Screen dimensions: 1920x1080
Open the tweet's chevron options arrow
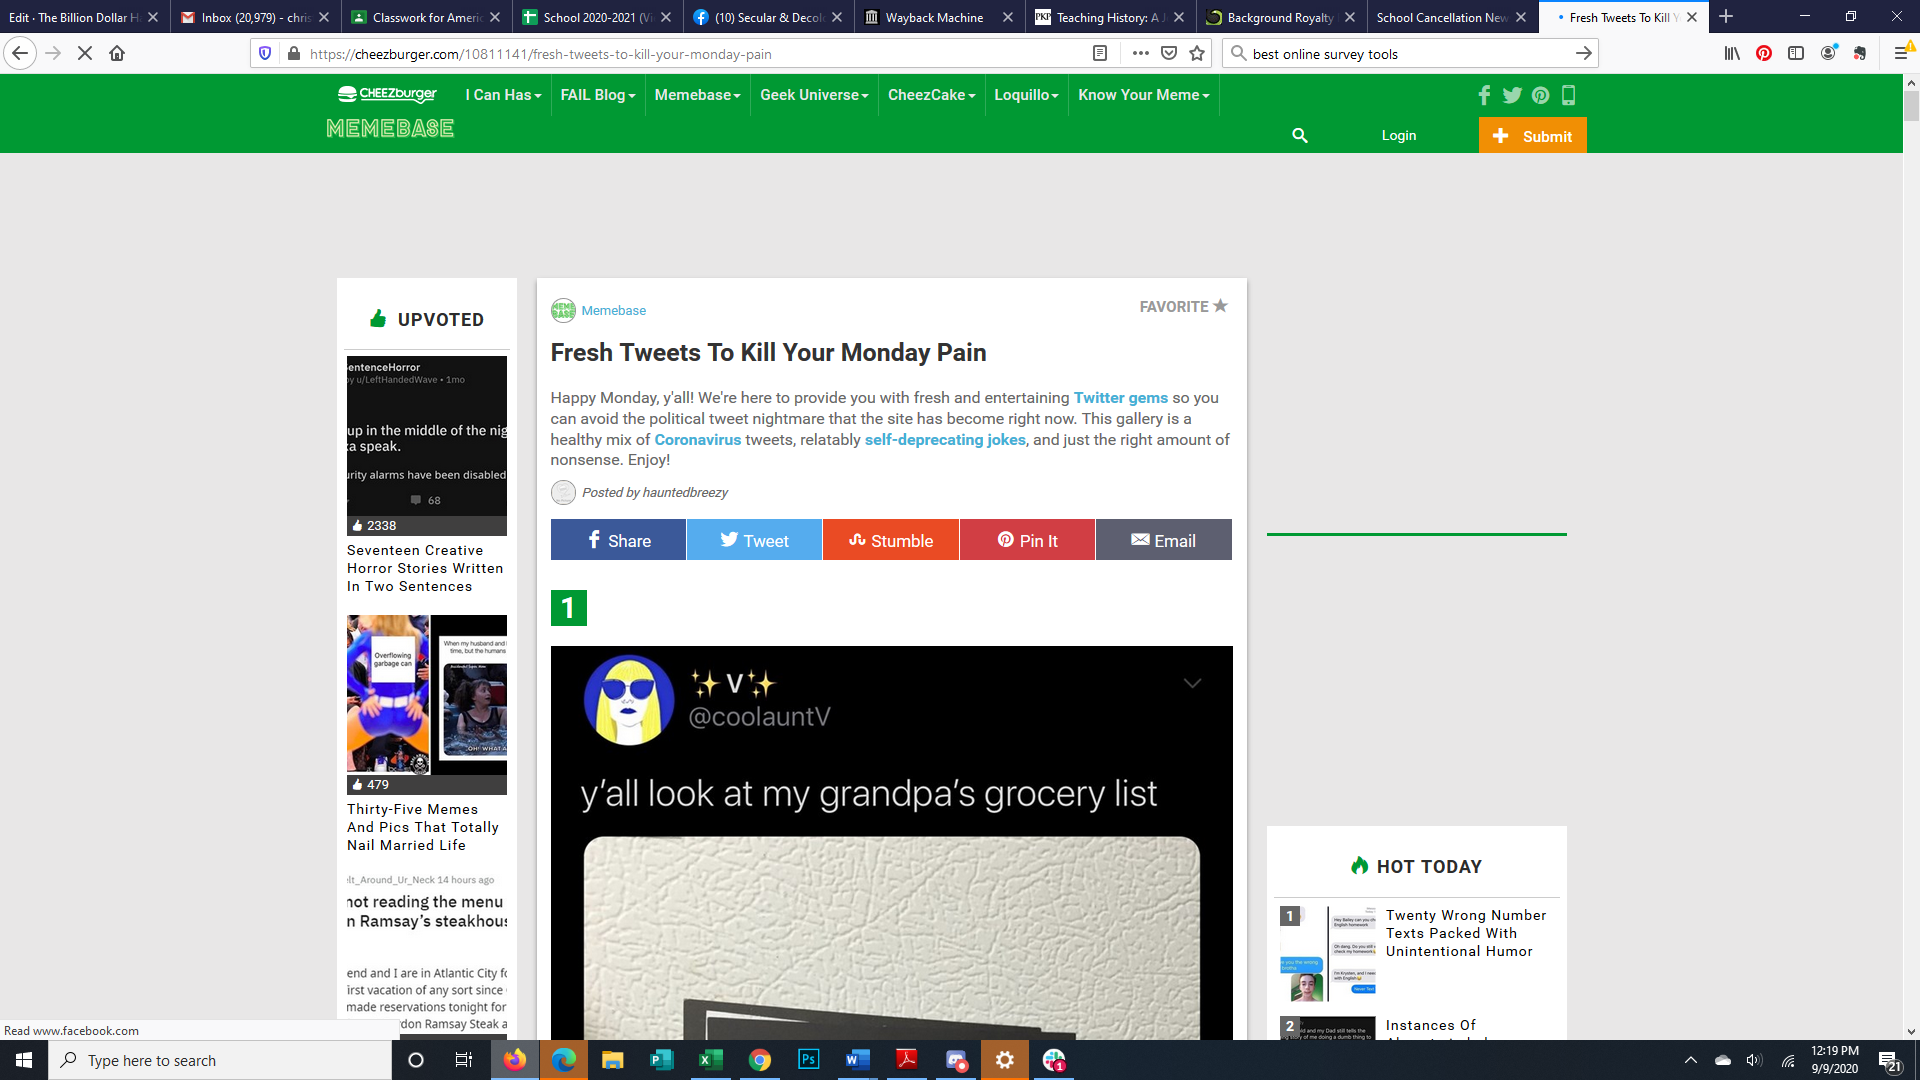[1192, 683]
